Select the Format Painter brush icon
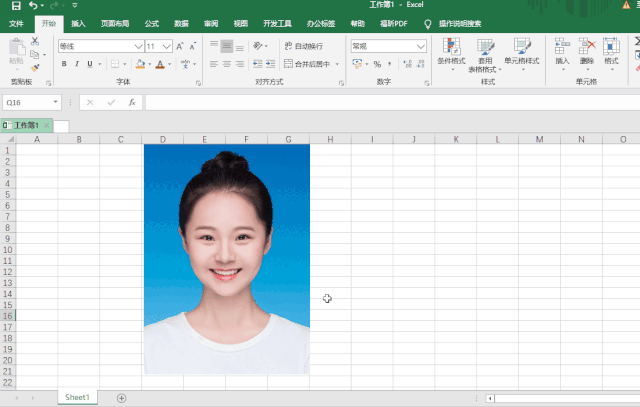 pyautogui.click(x=36, y=68)
